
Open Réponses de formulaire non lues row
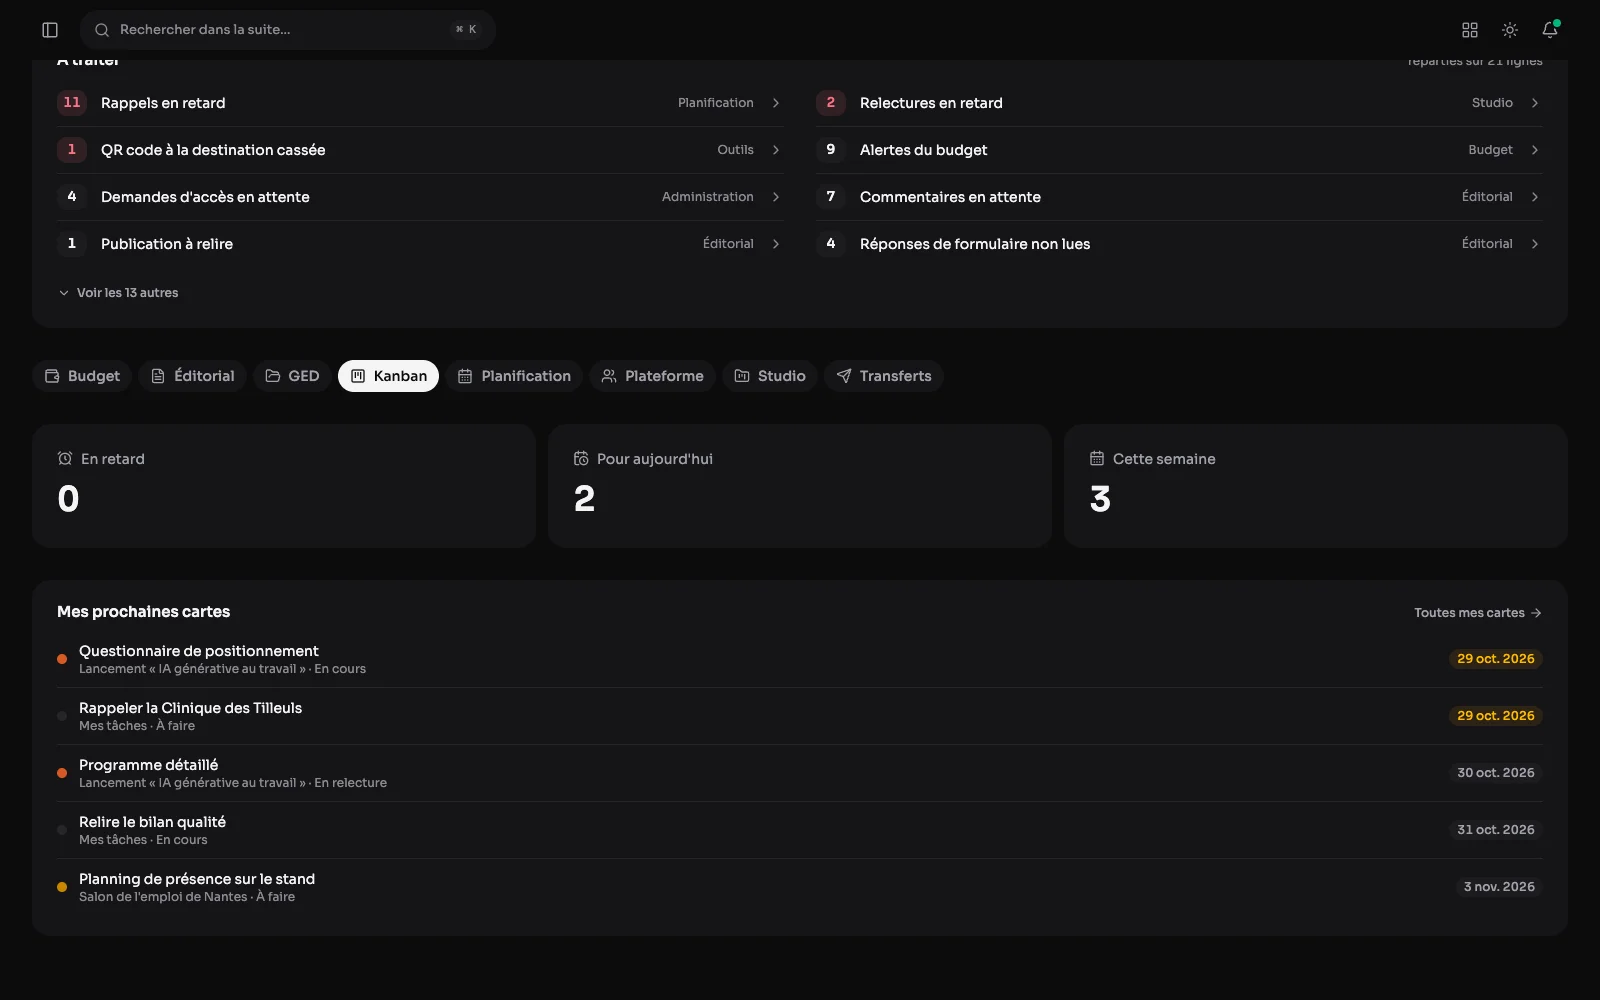click(1179, 244)
